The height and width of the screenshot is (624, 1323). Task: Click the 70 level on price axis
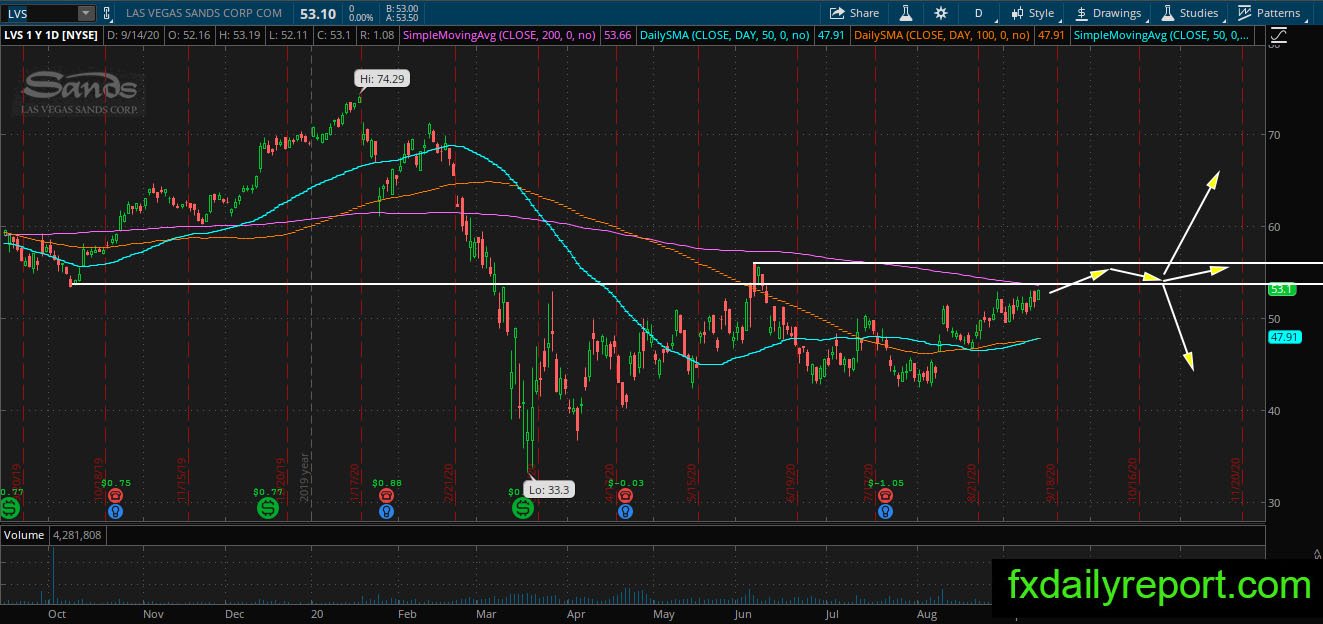(x=1274, y=134)
